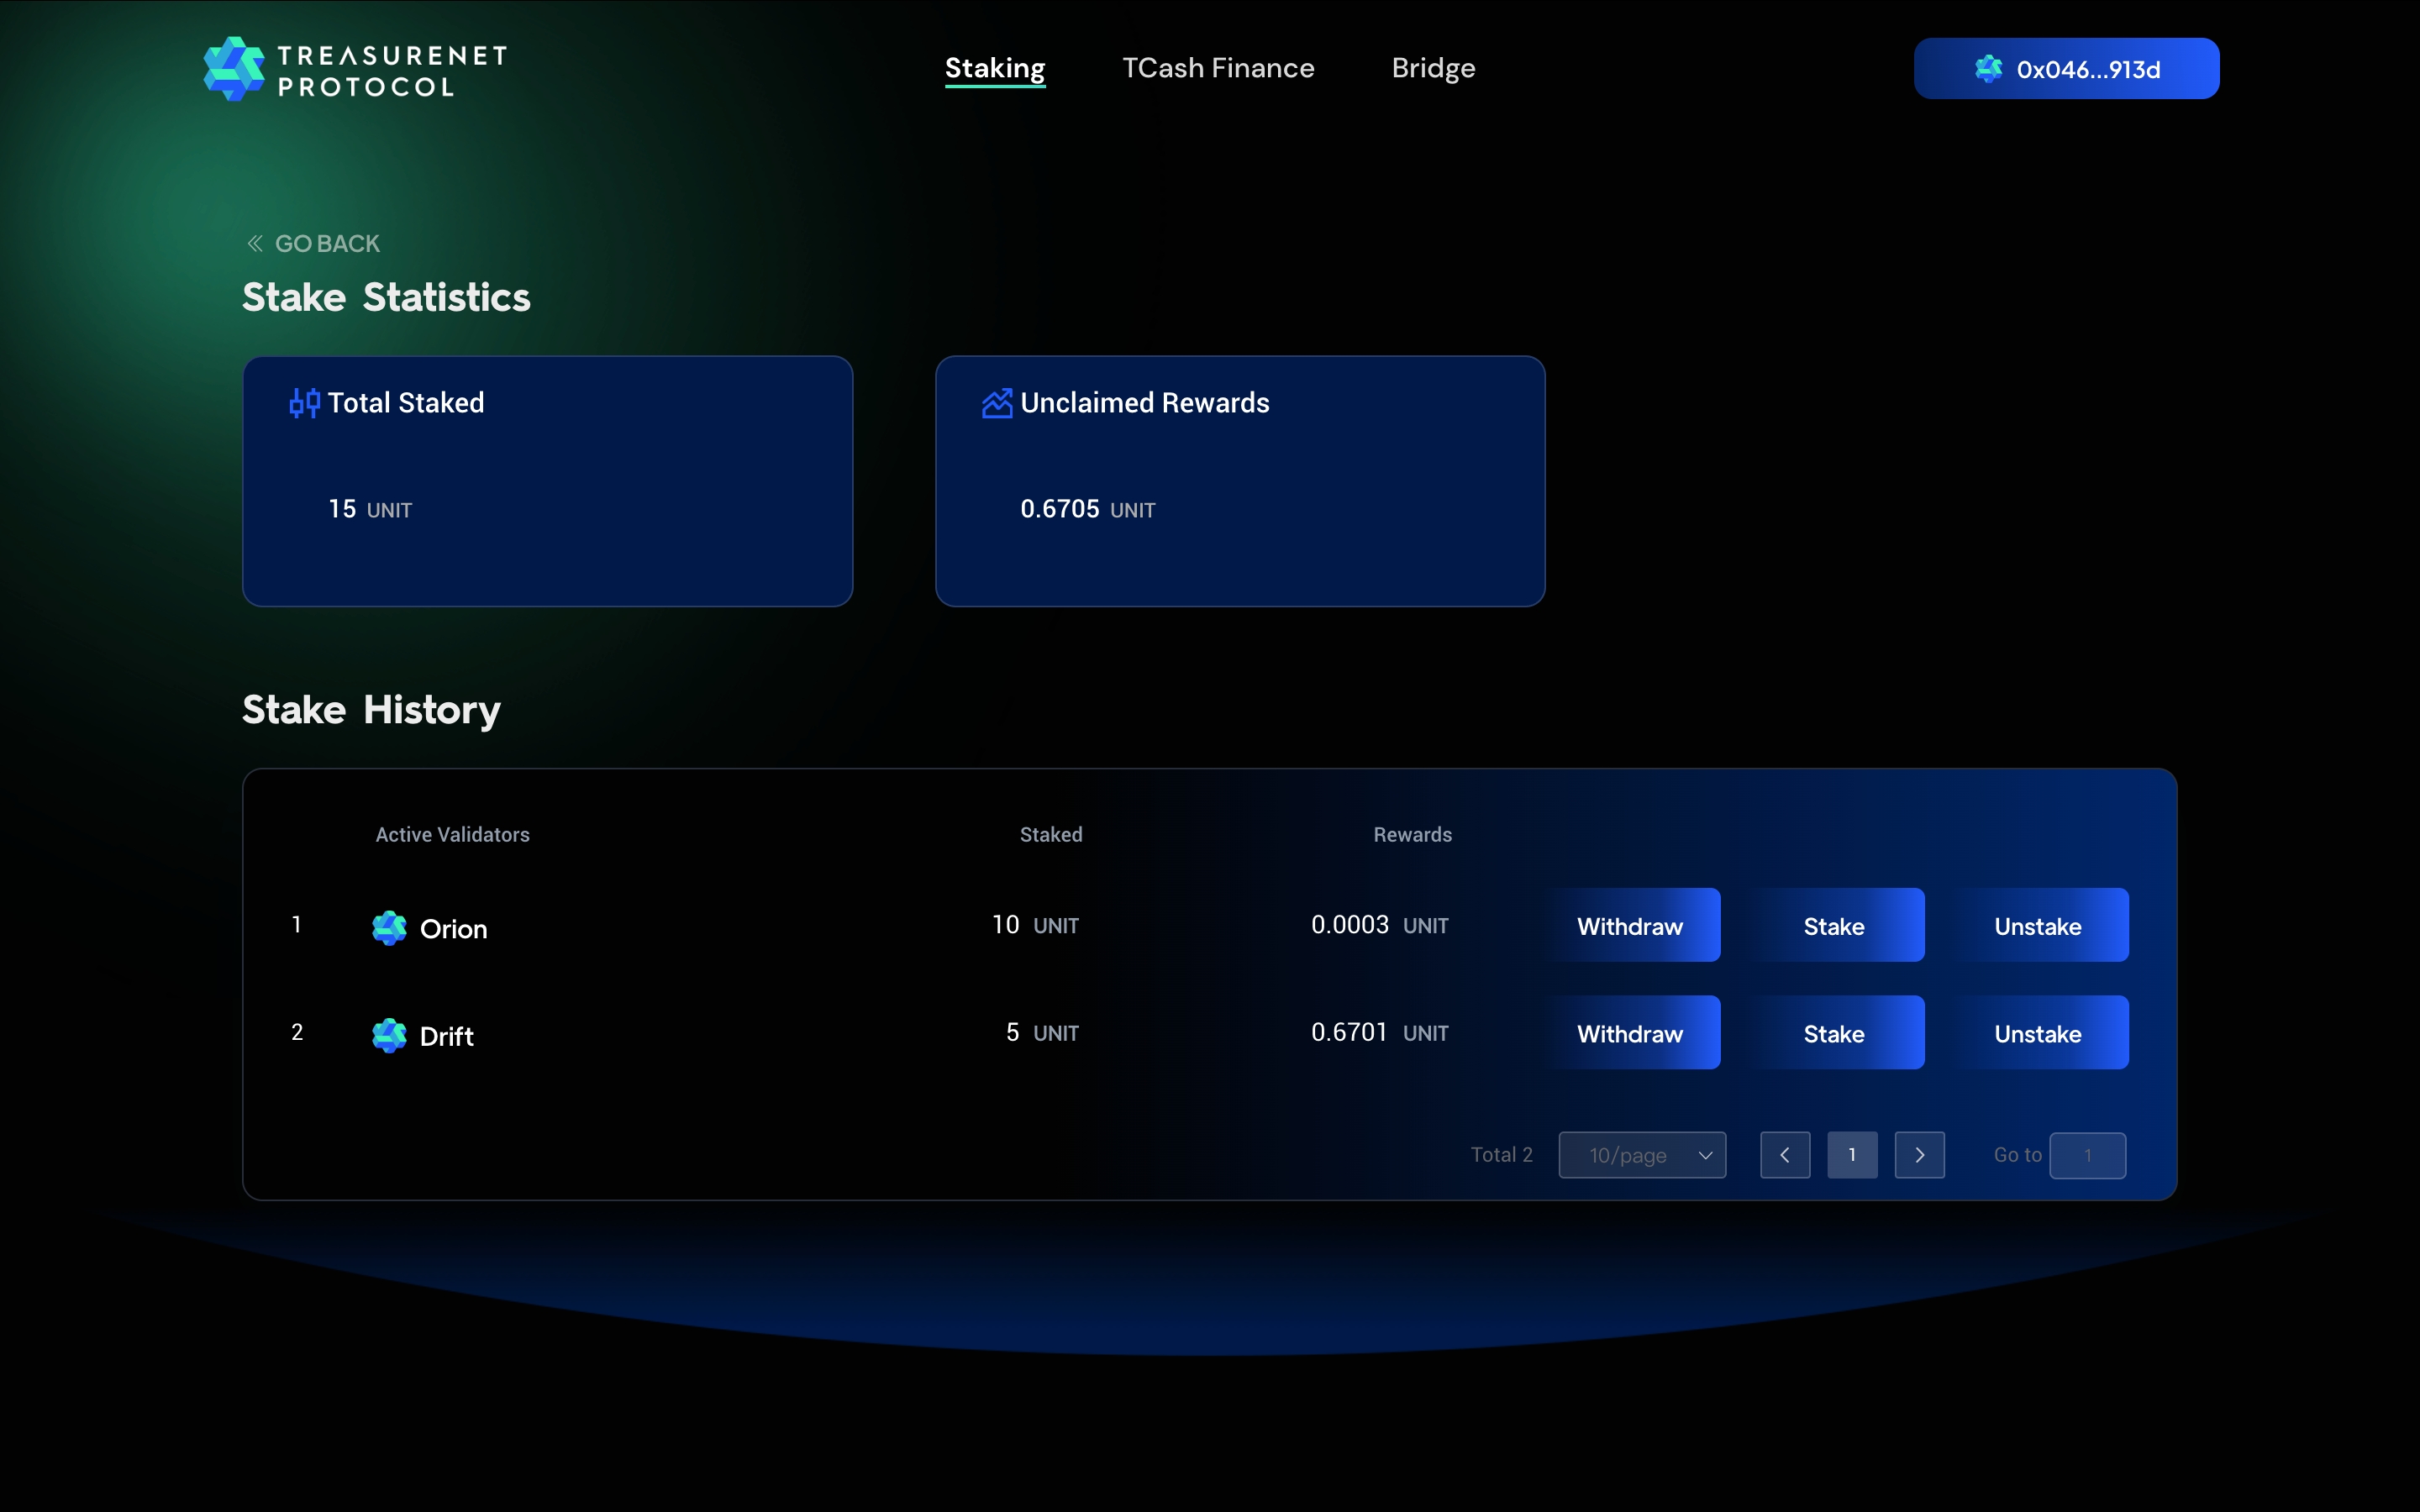This screenshot has height=1512, width=2420.
Task: Open the TCash Finance tab
Action: 1218,68
